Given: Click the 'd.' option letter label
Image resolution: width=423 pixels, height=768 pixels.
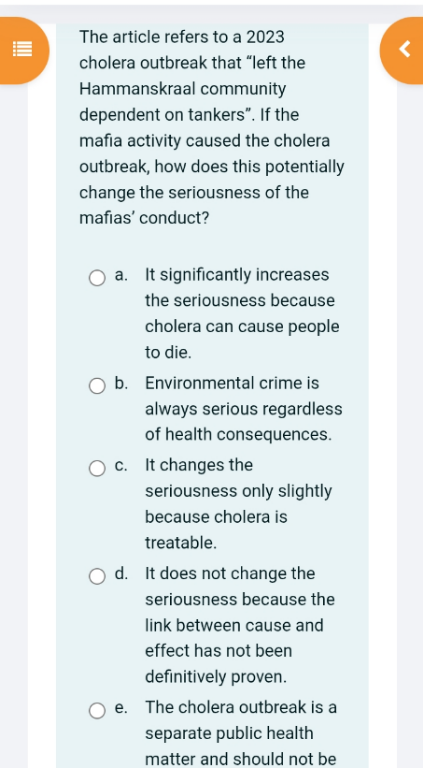Looking at the screenshot, I should pyautogui.click(x=121, y=574).
